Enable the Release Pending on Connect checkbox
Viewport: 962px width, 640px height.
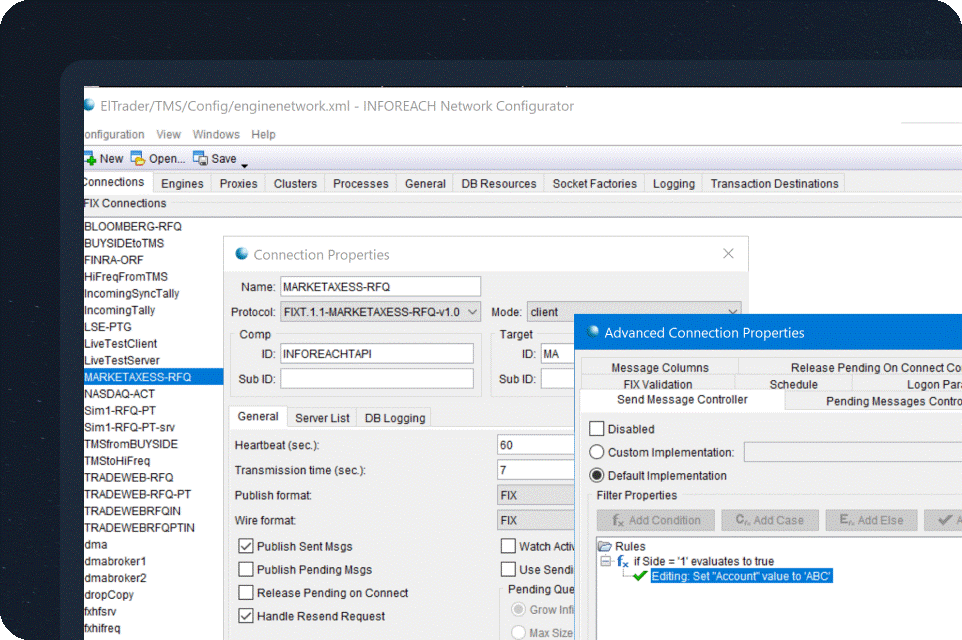tap(246, 592)
